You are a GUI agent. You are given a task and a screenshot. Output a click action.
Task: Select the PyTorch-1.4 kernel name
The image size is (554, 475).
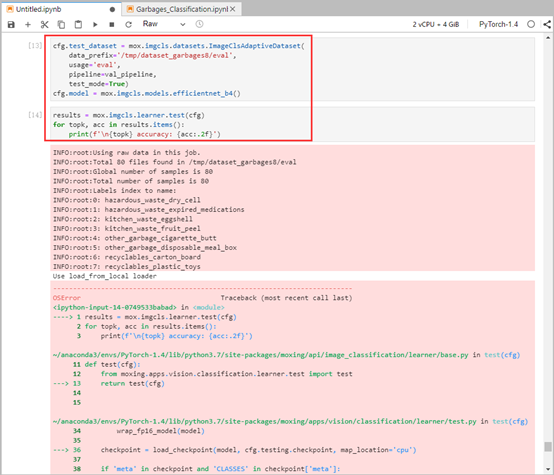(x=498, y=24)
